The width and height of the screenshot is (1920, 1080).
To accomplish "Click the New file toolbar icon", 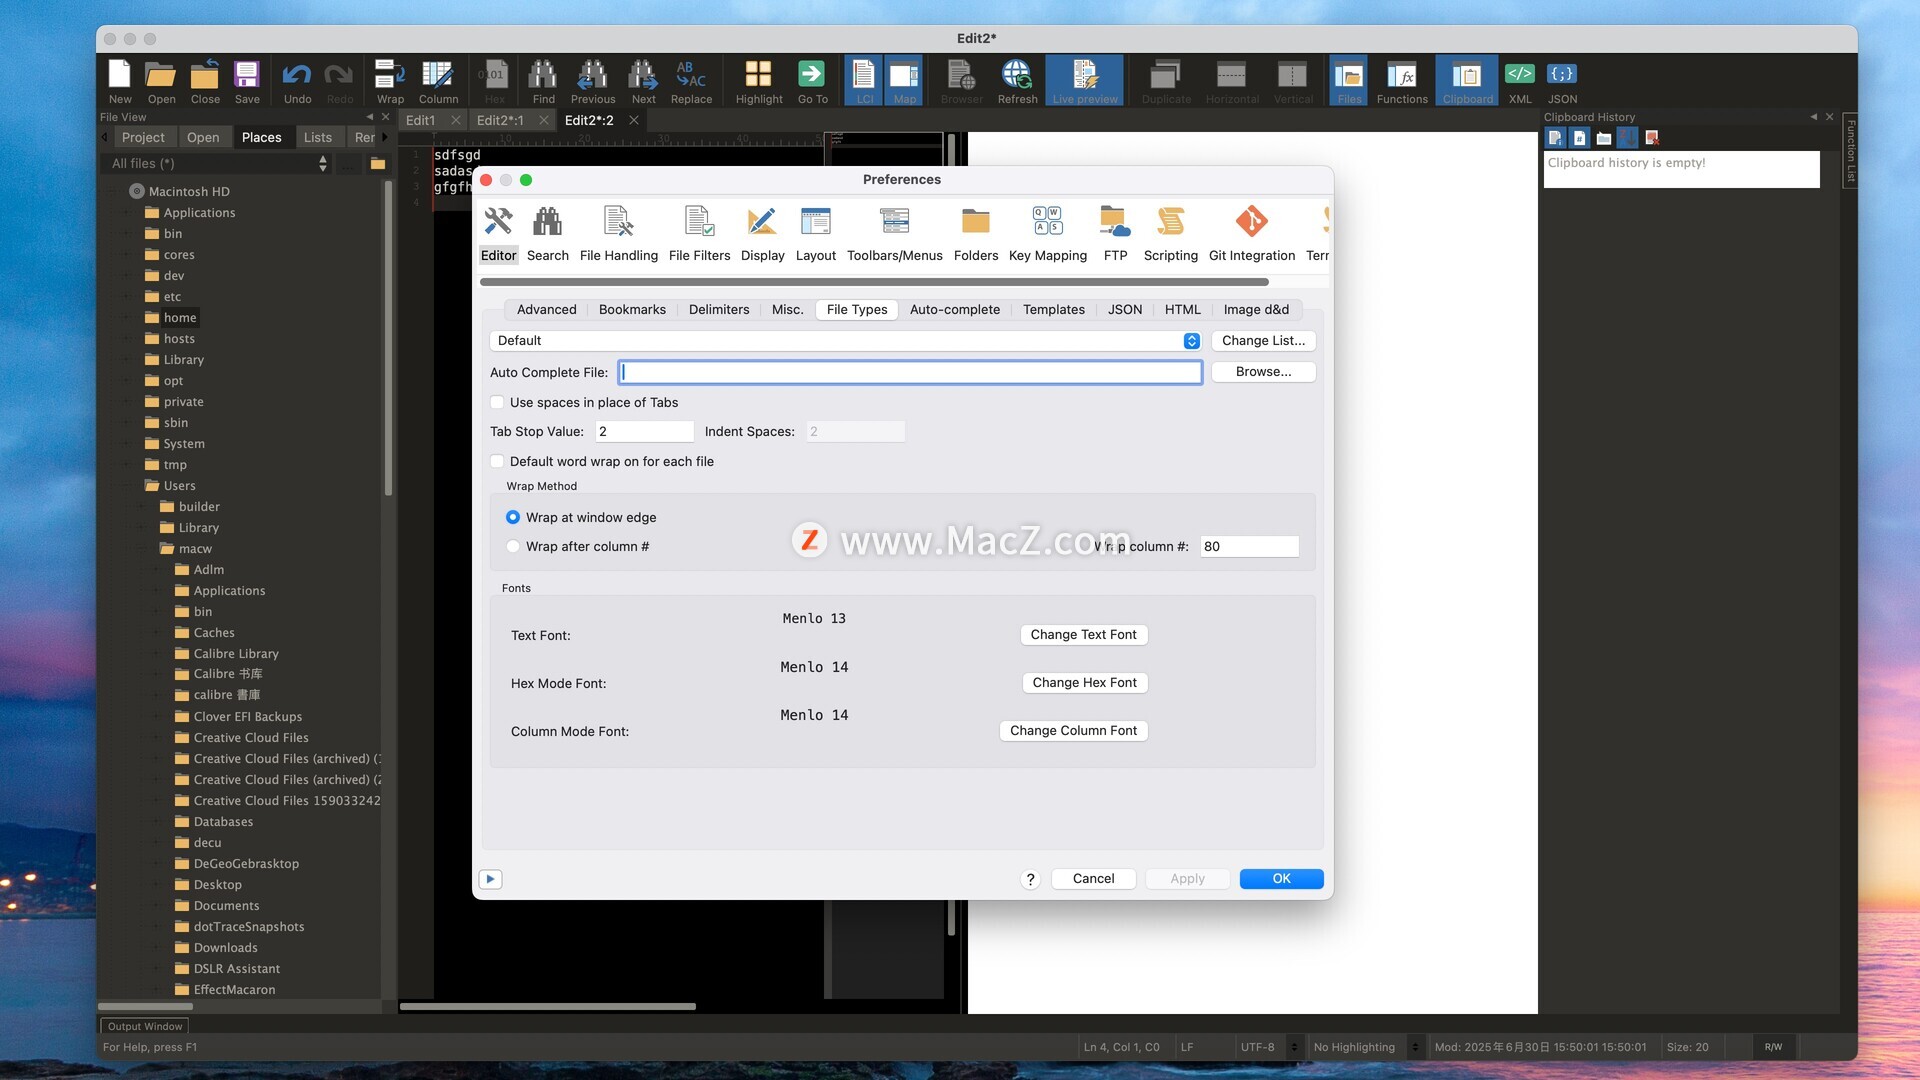I will [x=120, y=81].
